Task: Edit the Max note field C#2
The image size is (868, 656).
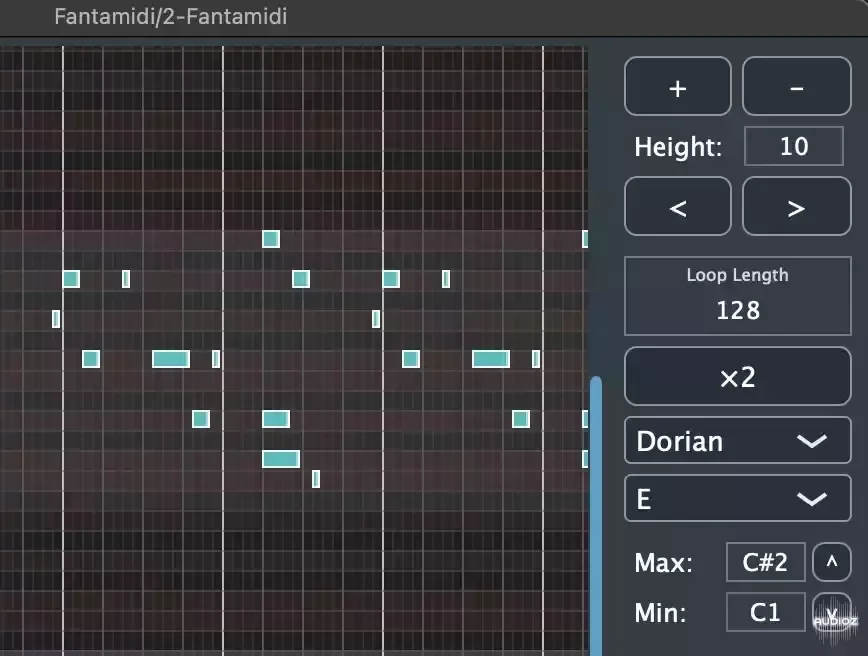Action: (766, 562)
